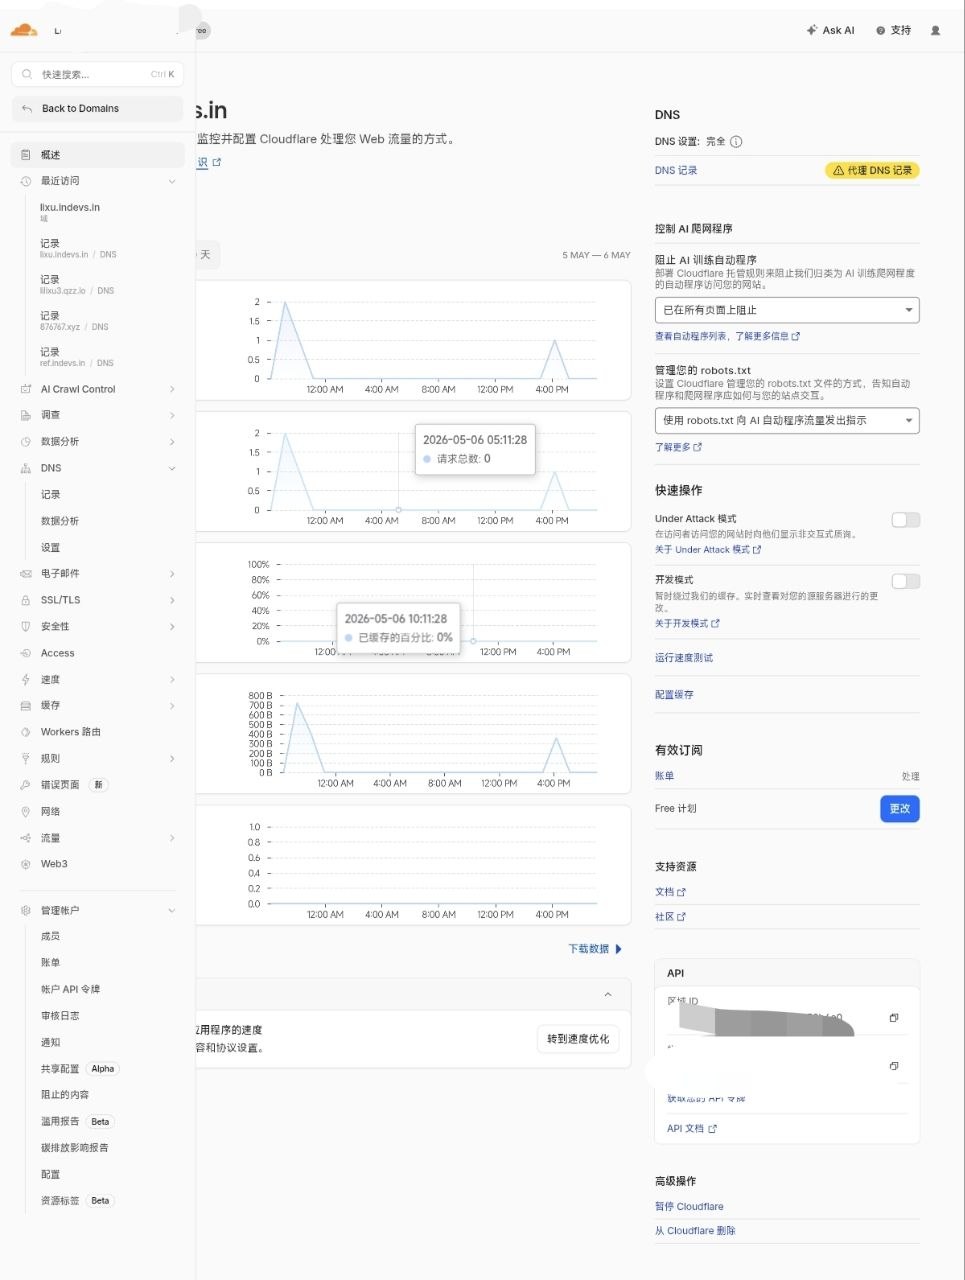
Task: Click 暂停 Cloudflare link
Action: point(689,1206)
